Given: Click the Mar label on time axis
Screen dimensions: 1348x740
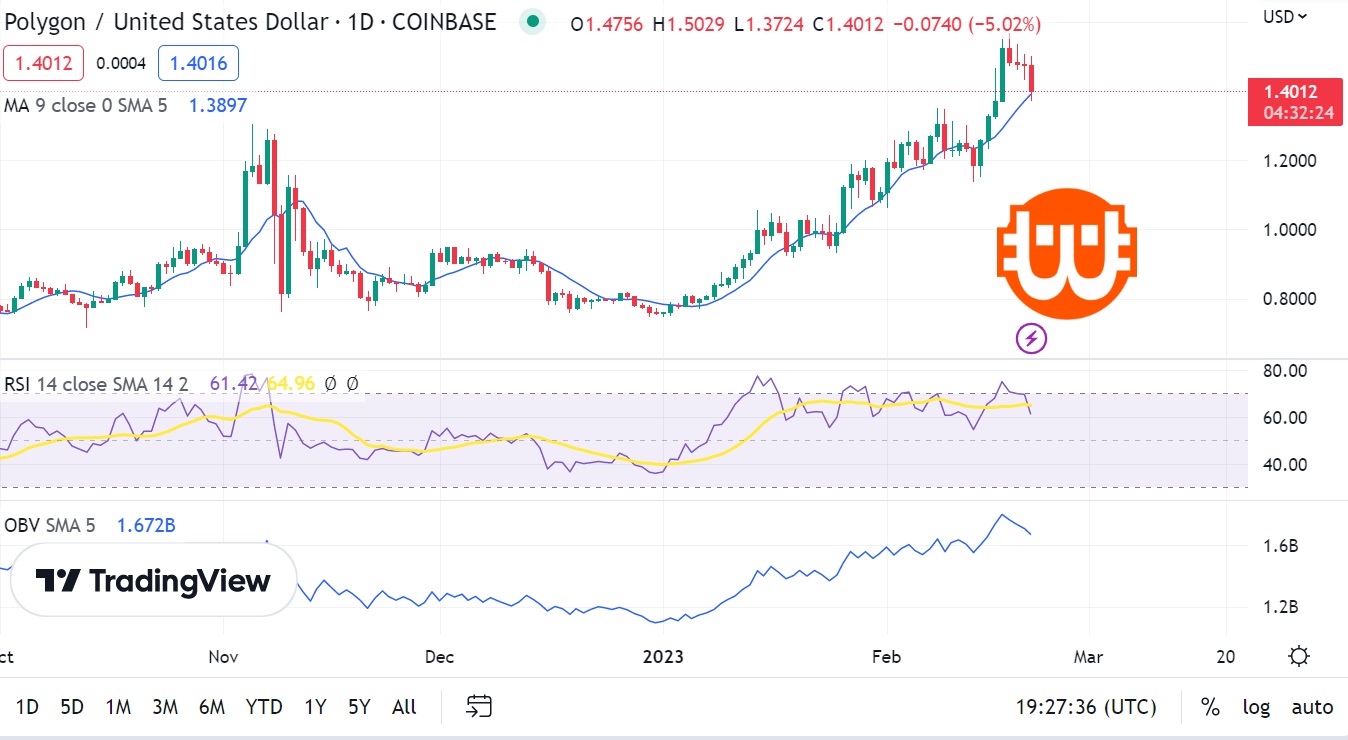Looking at the screenshot, I should 1088,656.
